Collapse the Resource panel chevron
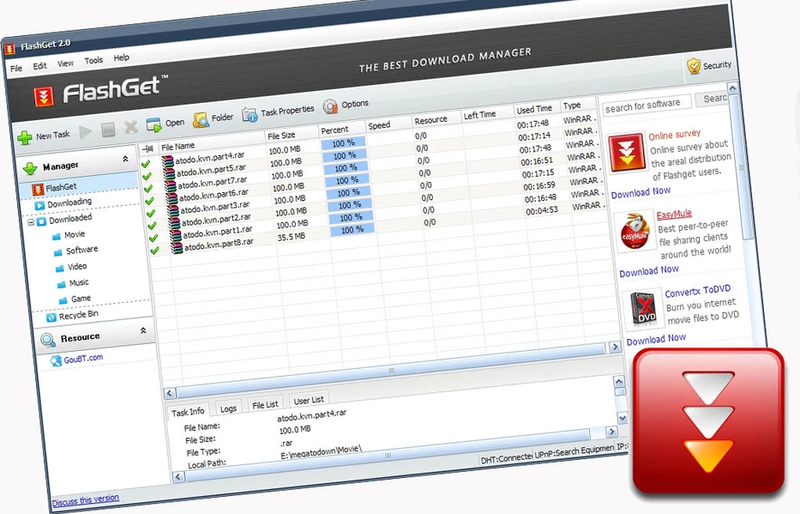 point(143,331)
